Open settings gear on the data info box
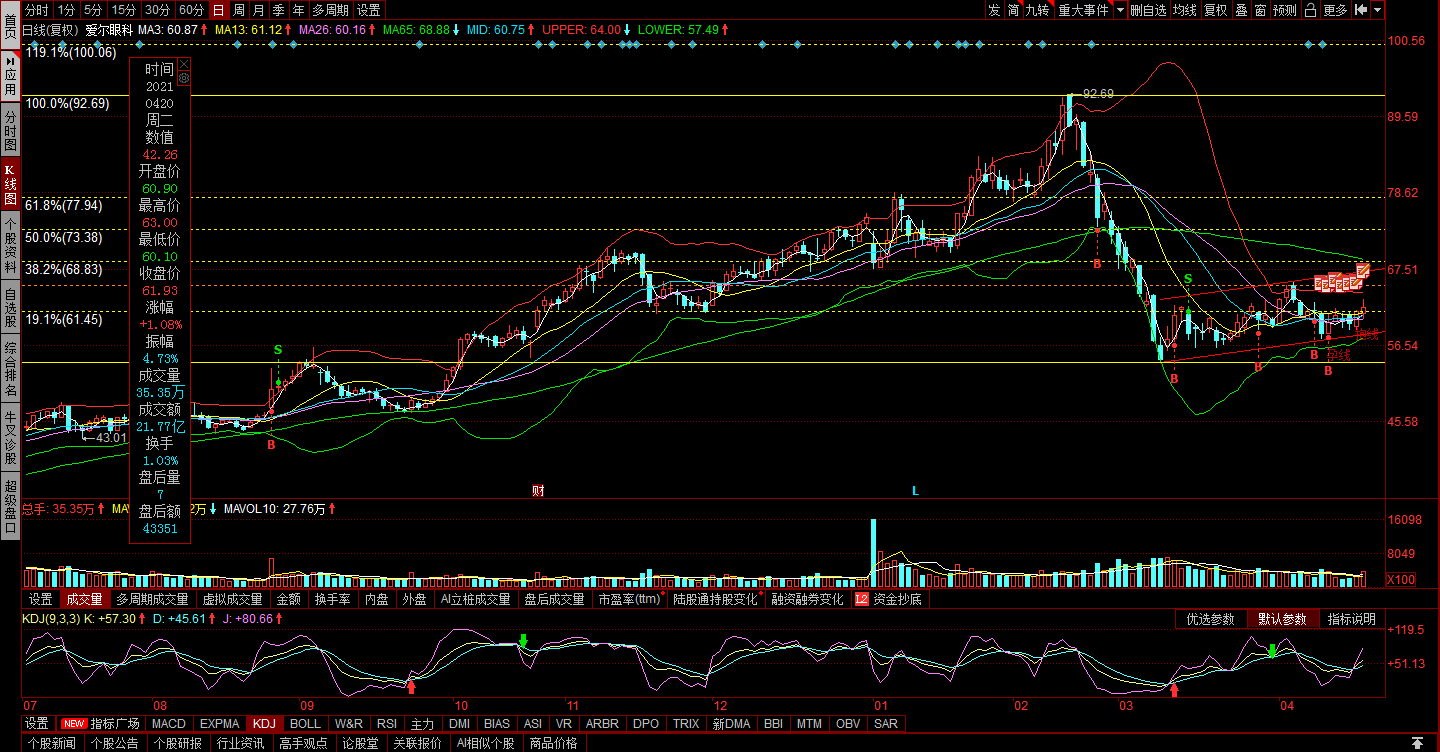1440x752 pixels. point(184,77)
